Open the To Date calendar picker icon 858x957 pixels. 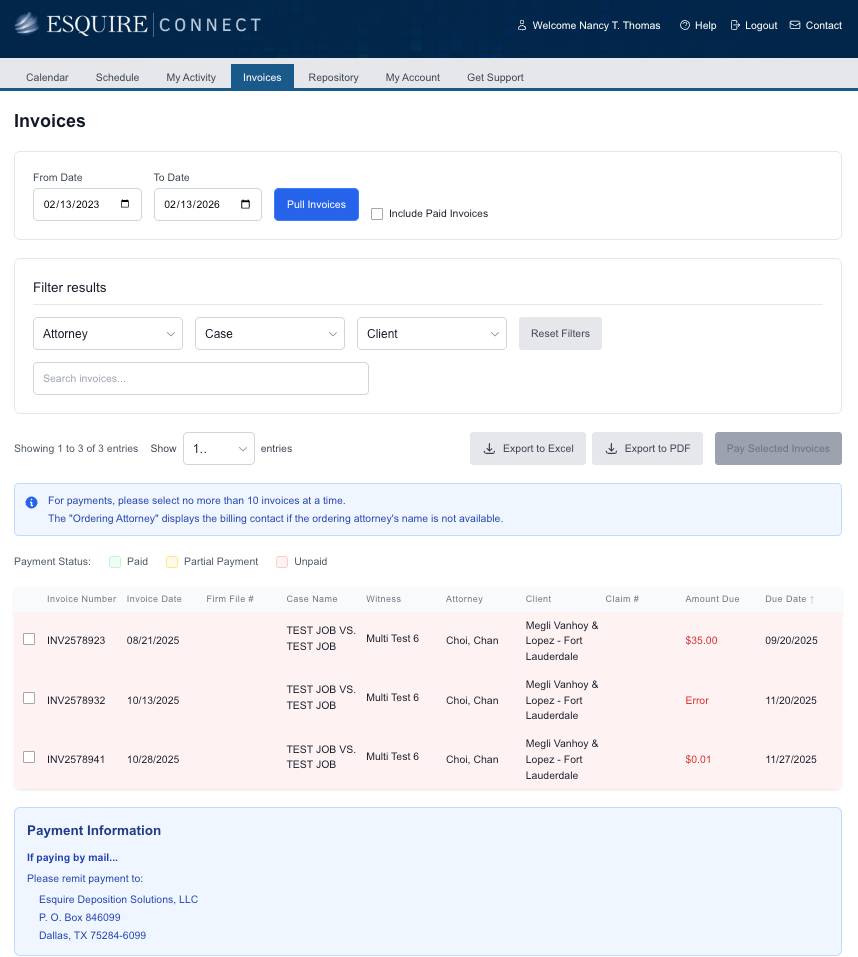point(245,204)
